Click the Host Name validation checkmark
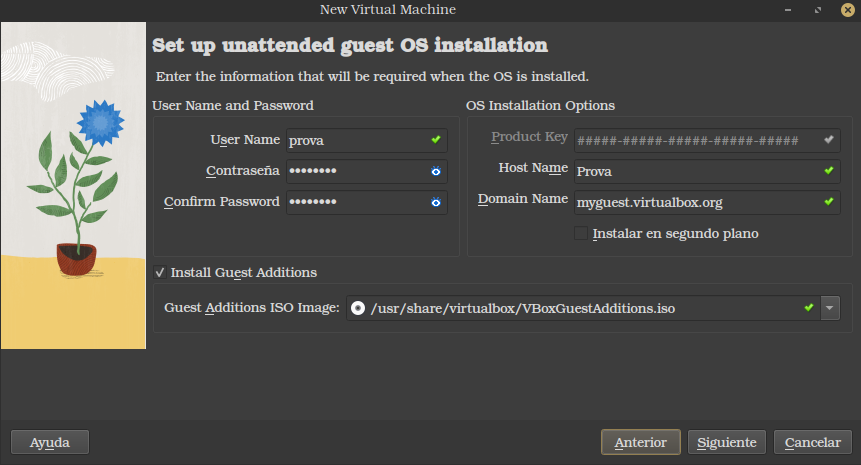 point(828,171)
